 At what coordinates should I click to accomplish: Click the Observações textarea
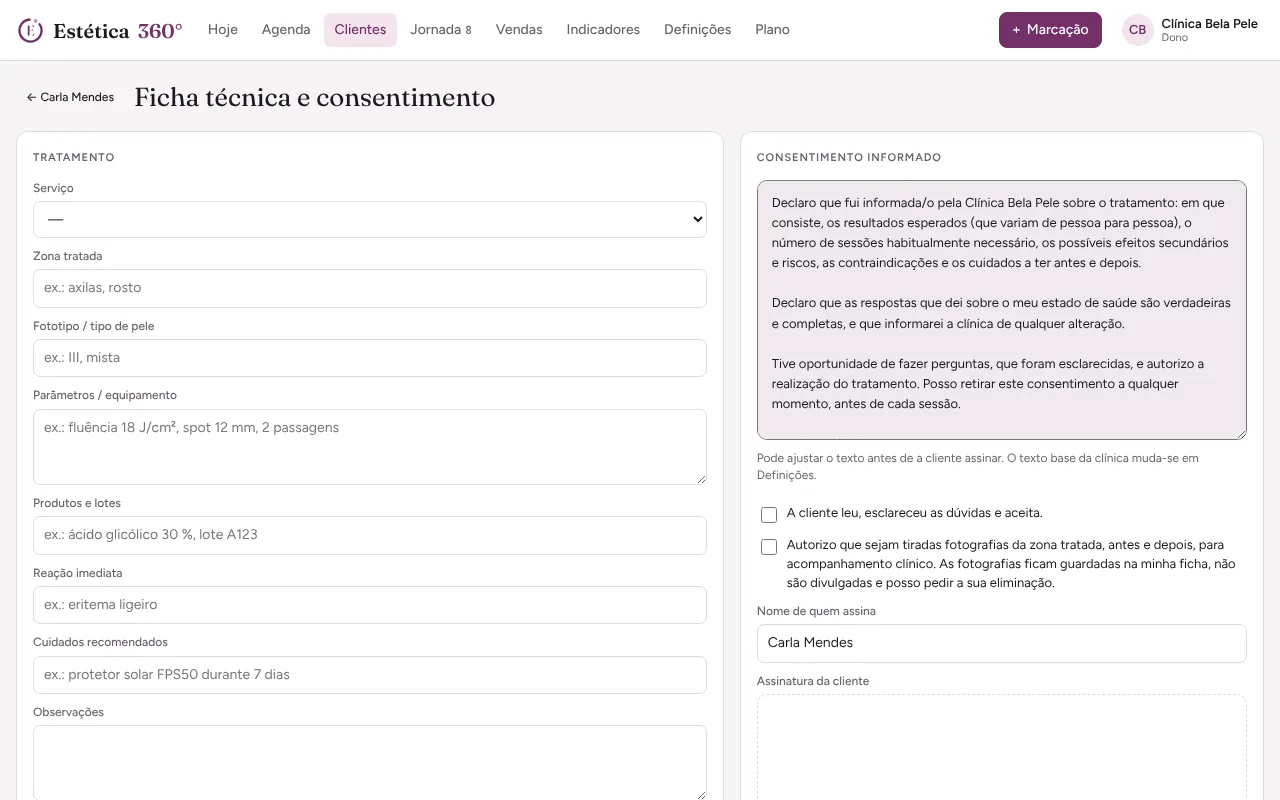[x=370, y=762]
